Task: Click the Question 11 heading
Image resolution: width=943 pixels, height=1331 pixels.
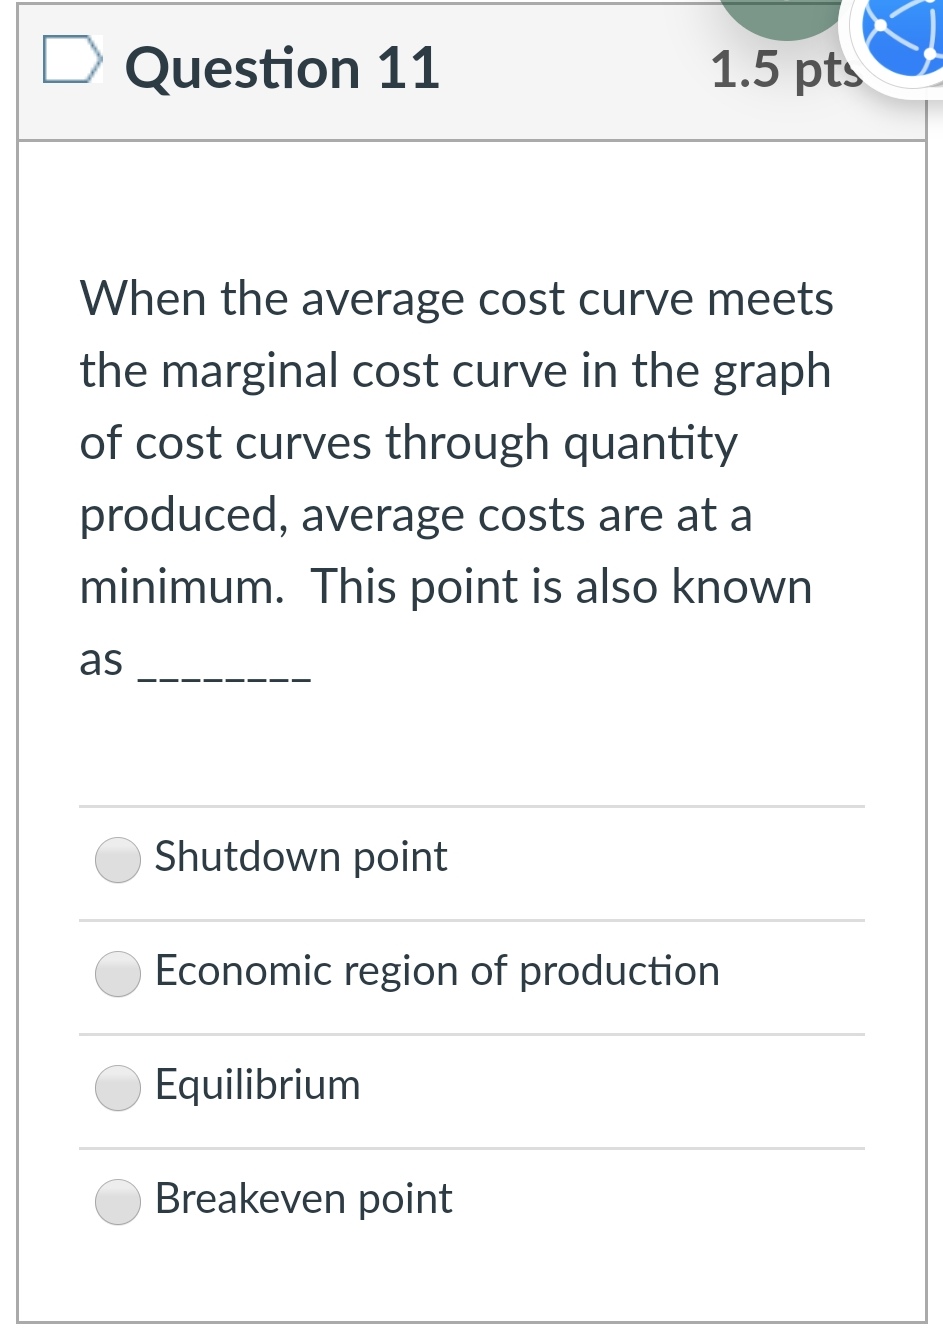Action: click(x=281, y=68)
